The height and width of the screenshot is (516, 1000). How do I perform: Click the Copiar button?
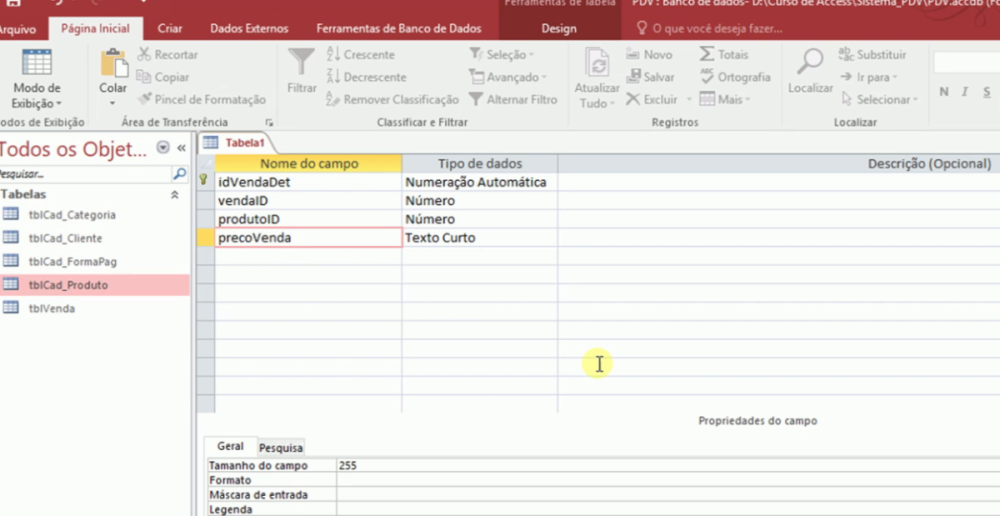pyautogui.click(x=163, y=77)
